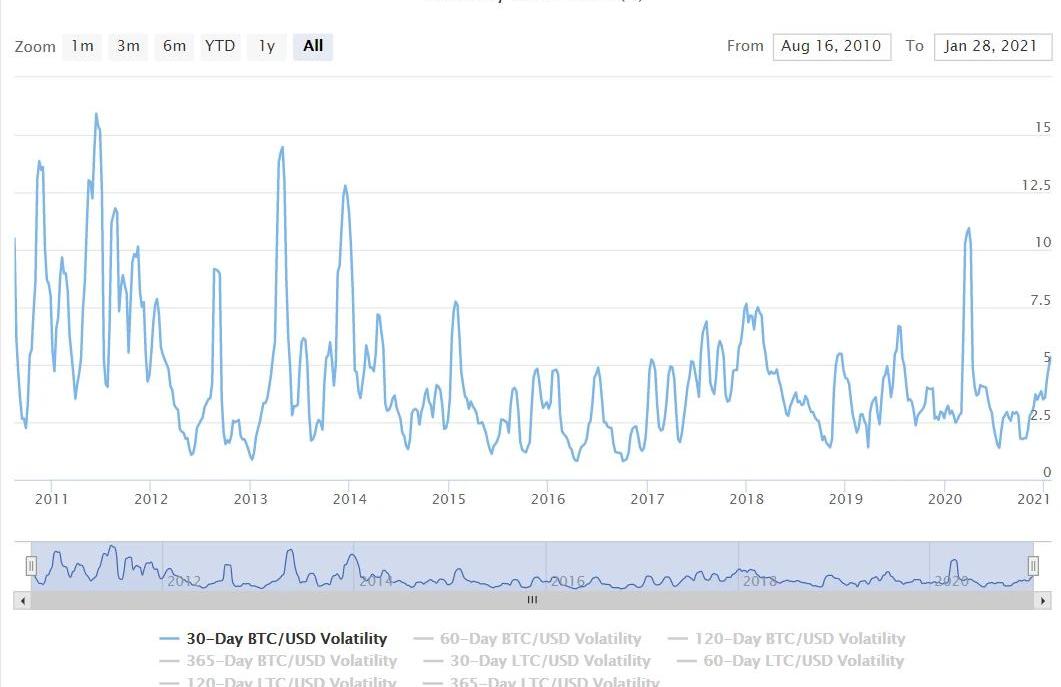1061x687 pixels.
Task: Click the navigator scrollbar center grip
Action: point(532,600)
